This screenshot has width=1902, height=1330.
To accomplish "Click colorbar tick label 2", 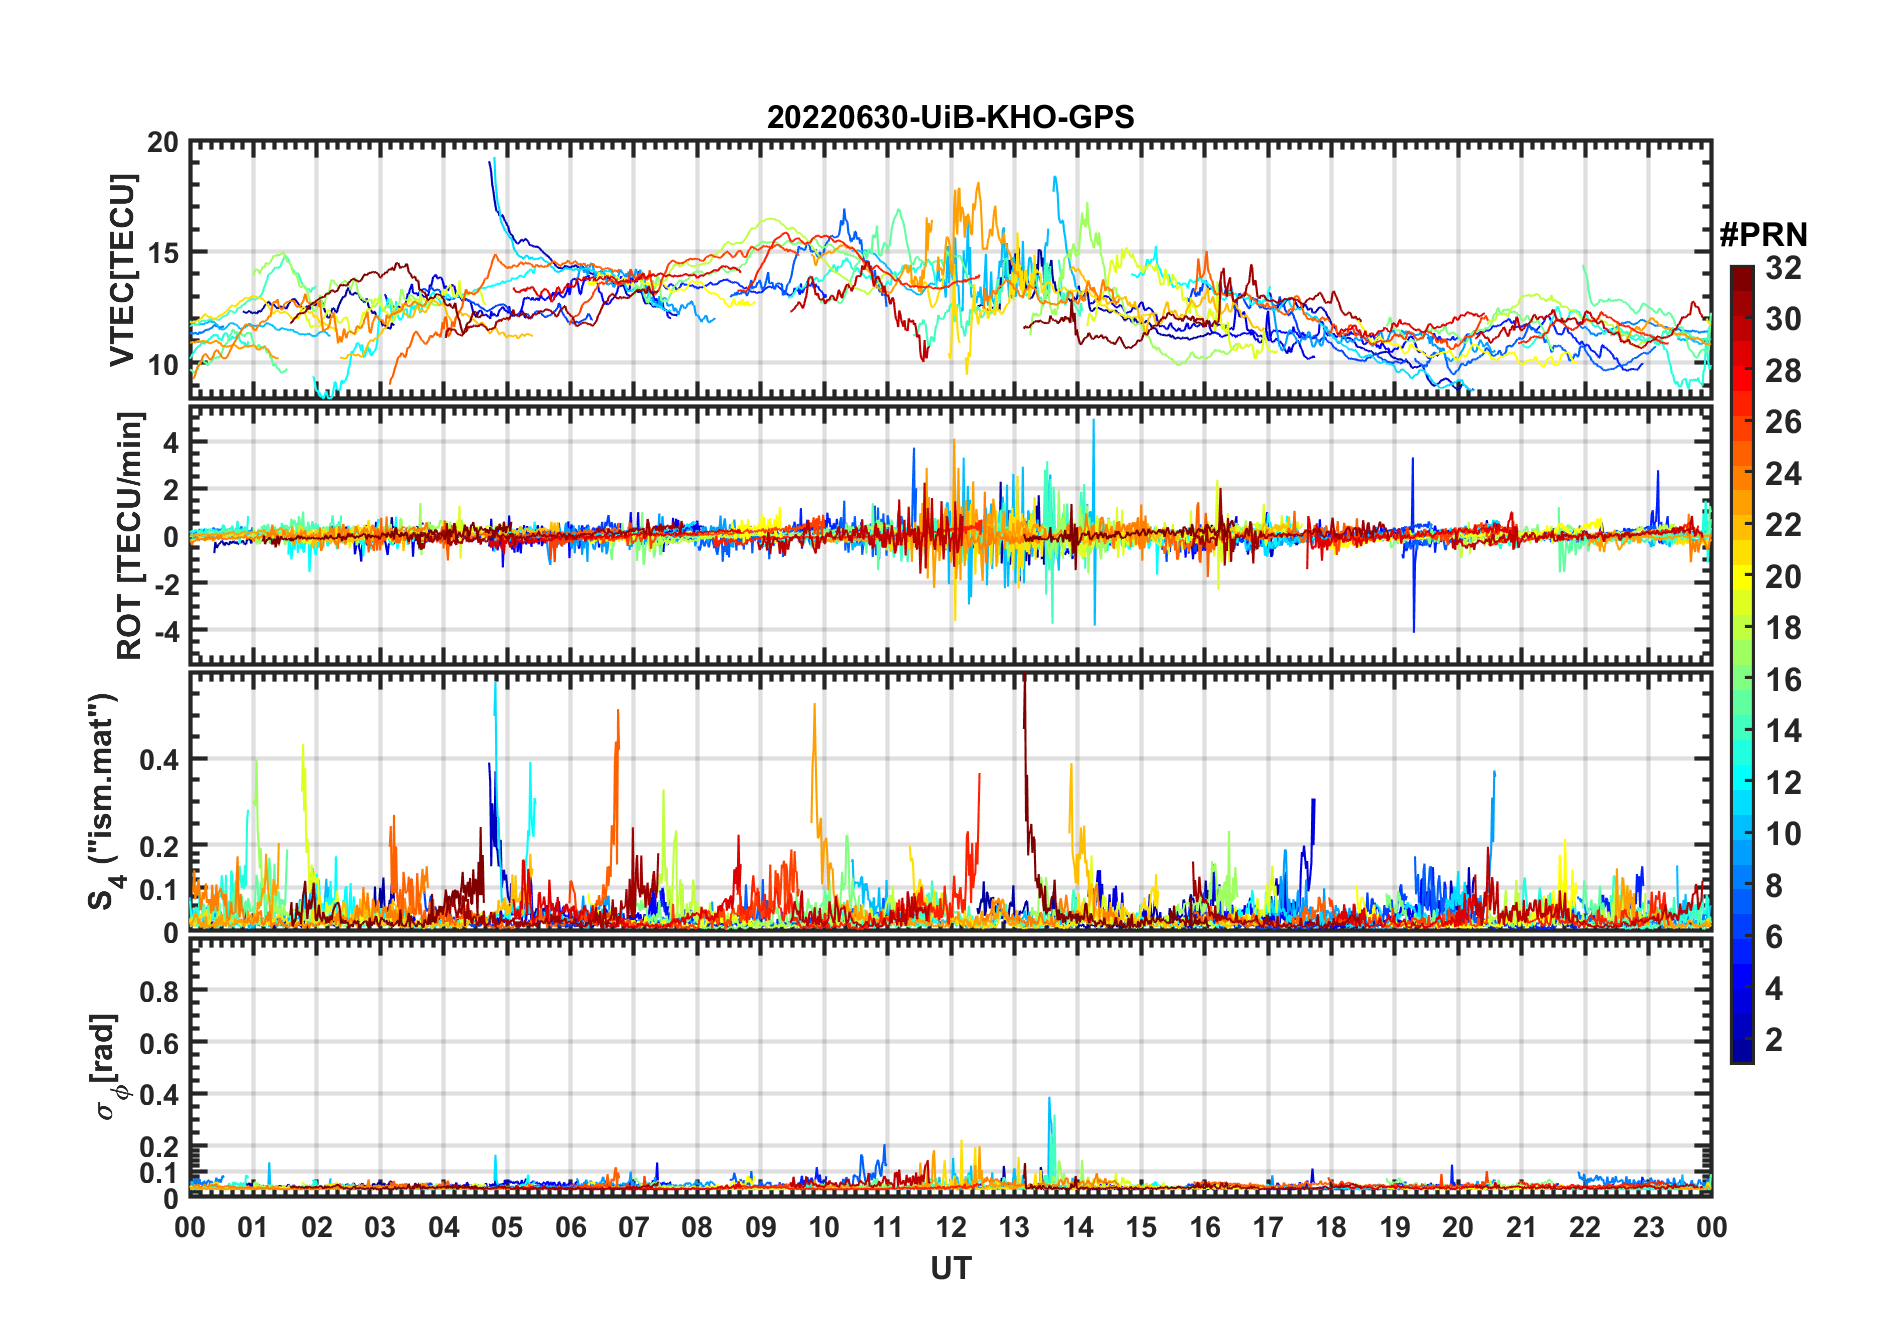I will (1774, 1040).
